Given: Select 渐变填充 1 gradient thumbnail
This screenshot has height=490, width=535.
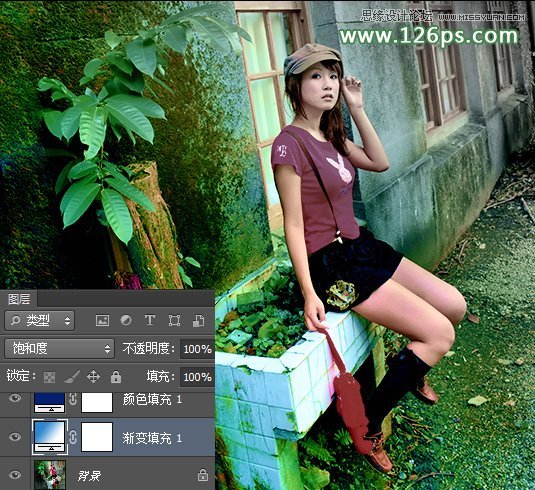Looking at the screenshot, I should (x=49, y=437).
